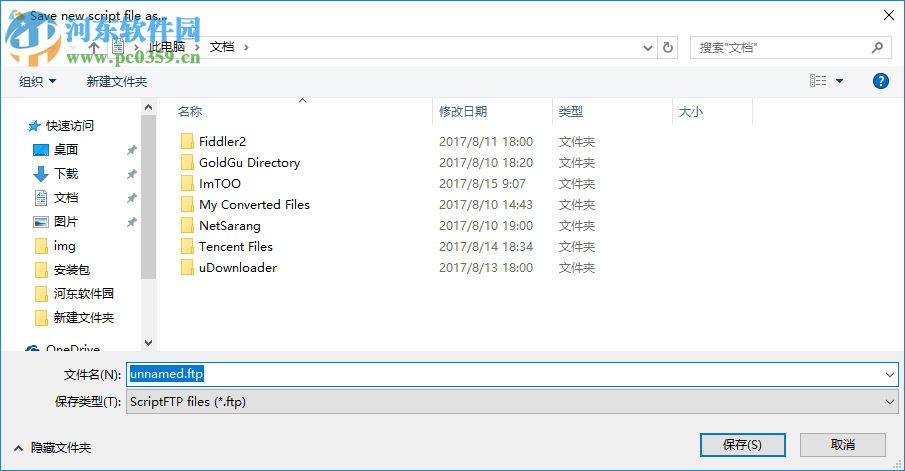Click the sidebar scrollbar thumb

coord(148,197)
